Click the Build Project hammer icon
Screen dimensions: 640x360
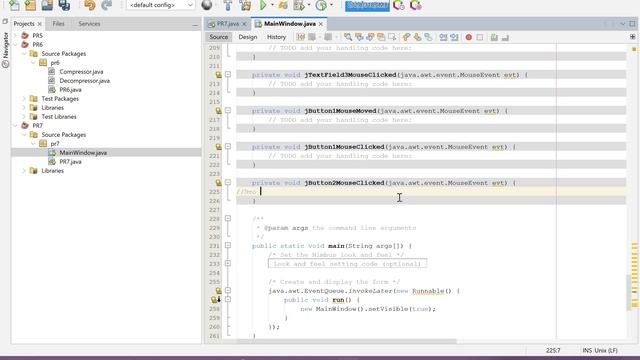[228, 5]
